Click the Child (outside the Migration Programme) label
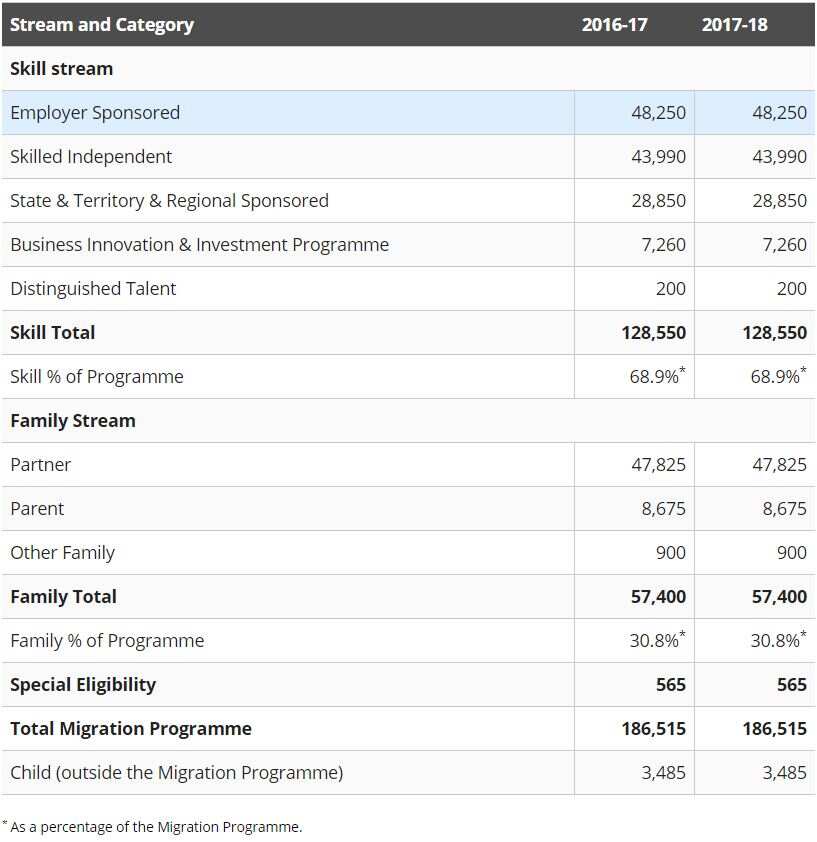This screenshot has height=842, width=817. pos(176,772)
